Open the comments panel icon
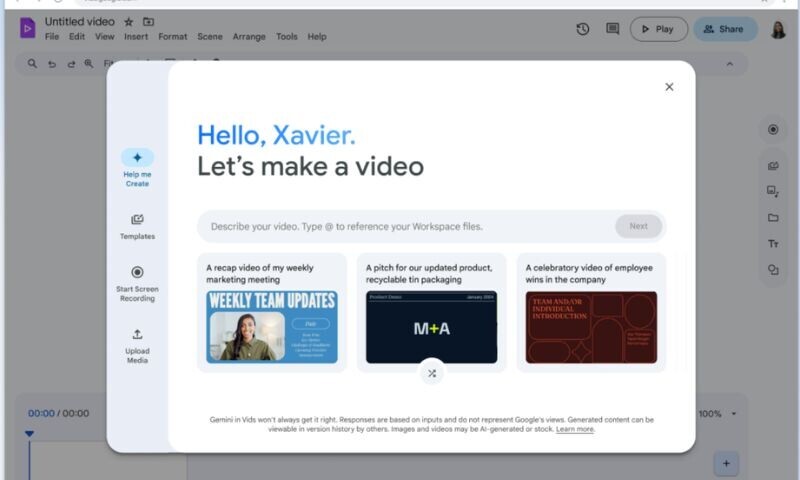Image resolution: width=800 pixels, height=480 pixels. pos(612,29)
